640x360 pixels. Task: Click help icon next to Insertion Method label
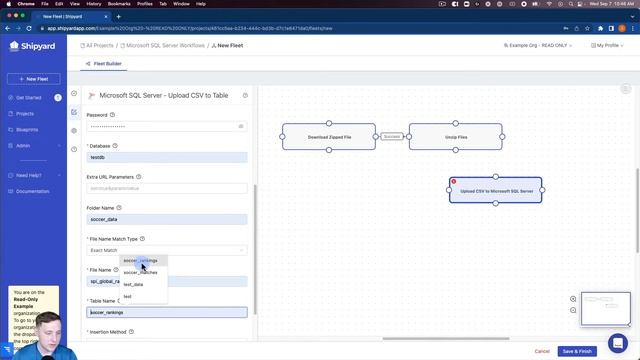131,332
